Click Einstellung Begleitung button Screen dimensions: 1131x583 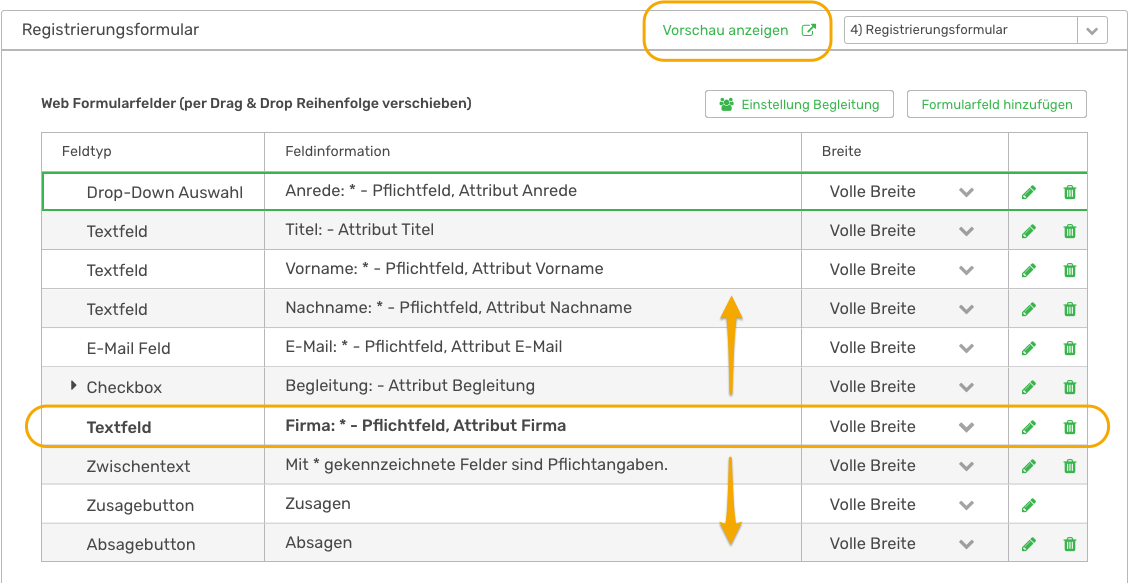coord(799,105)
